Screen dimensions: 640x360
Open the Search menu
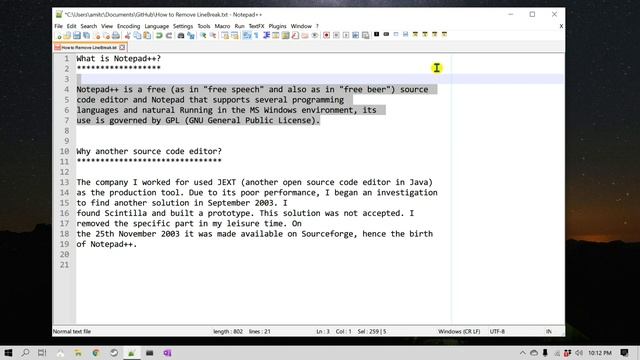click(89, 26)
